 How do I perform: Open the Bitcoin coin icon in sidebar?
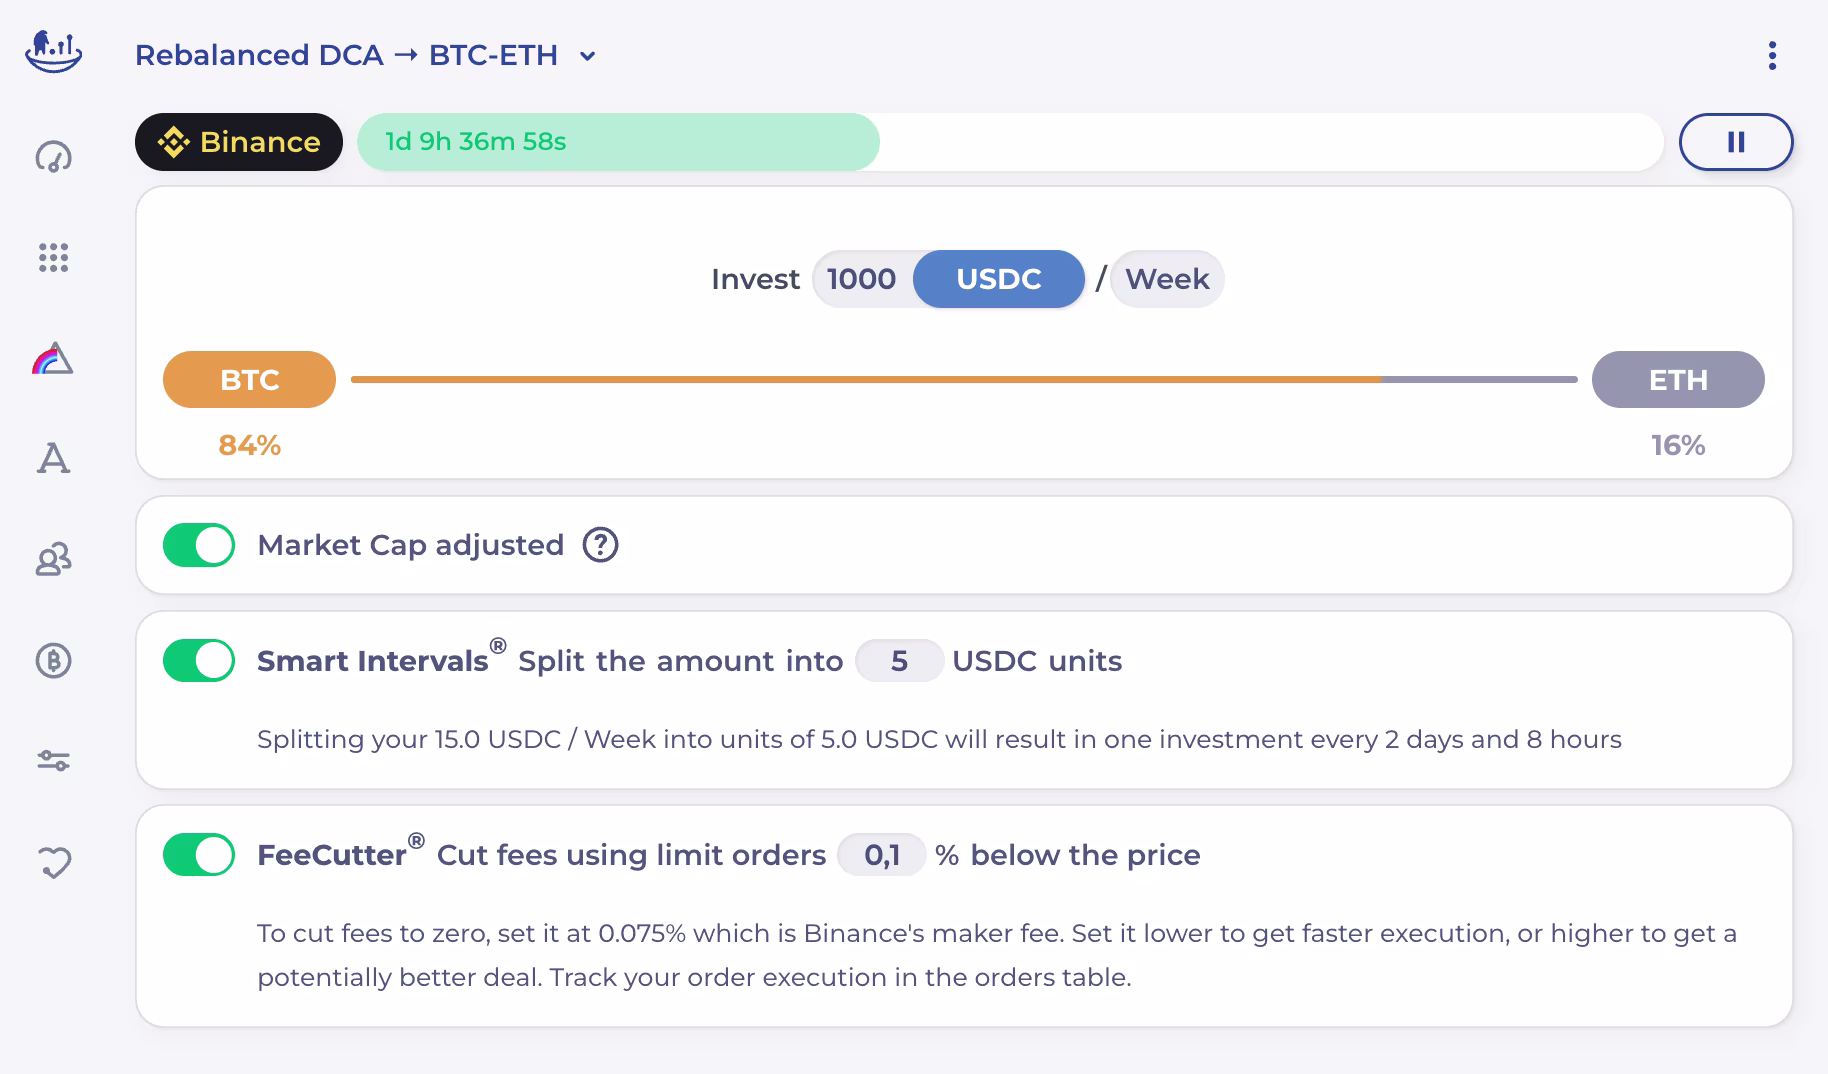pos(54,660)
